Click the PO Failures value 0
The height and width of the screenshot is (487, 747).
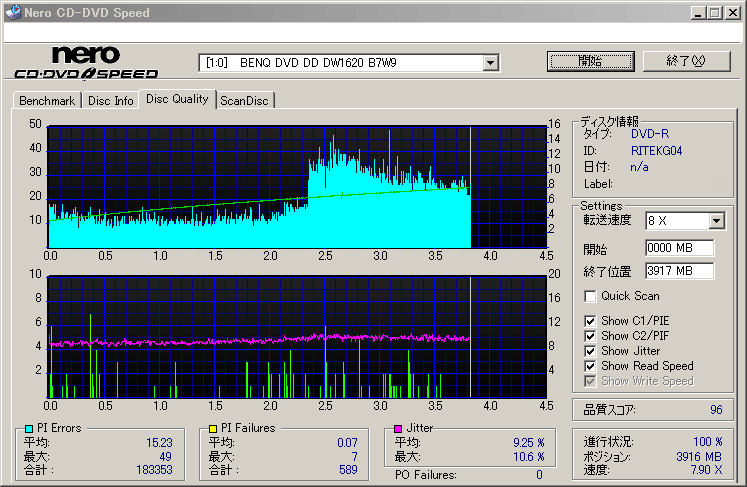pyautogui.click(x=539, y=475)
